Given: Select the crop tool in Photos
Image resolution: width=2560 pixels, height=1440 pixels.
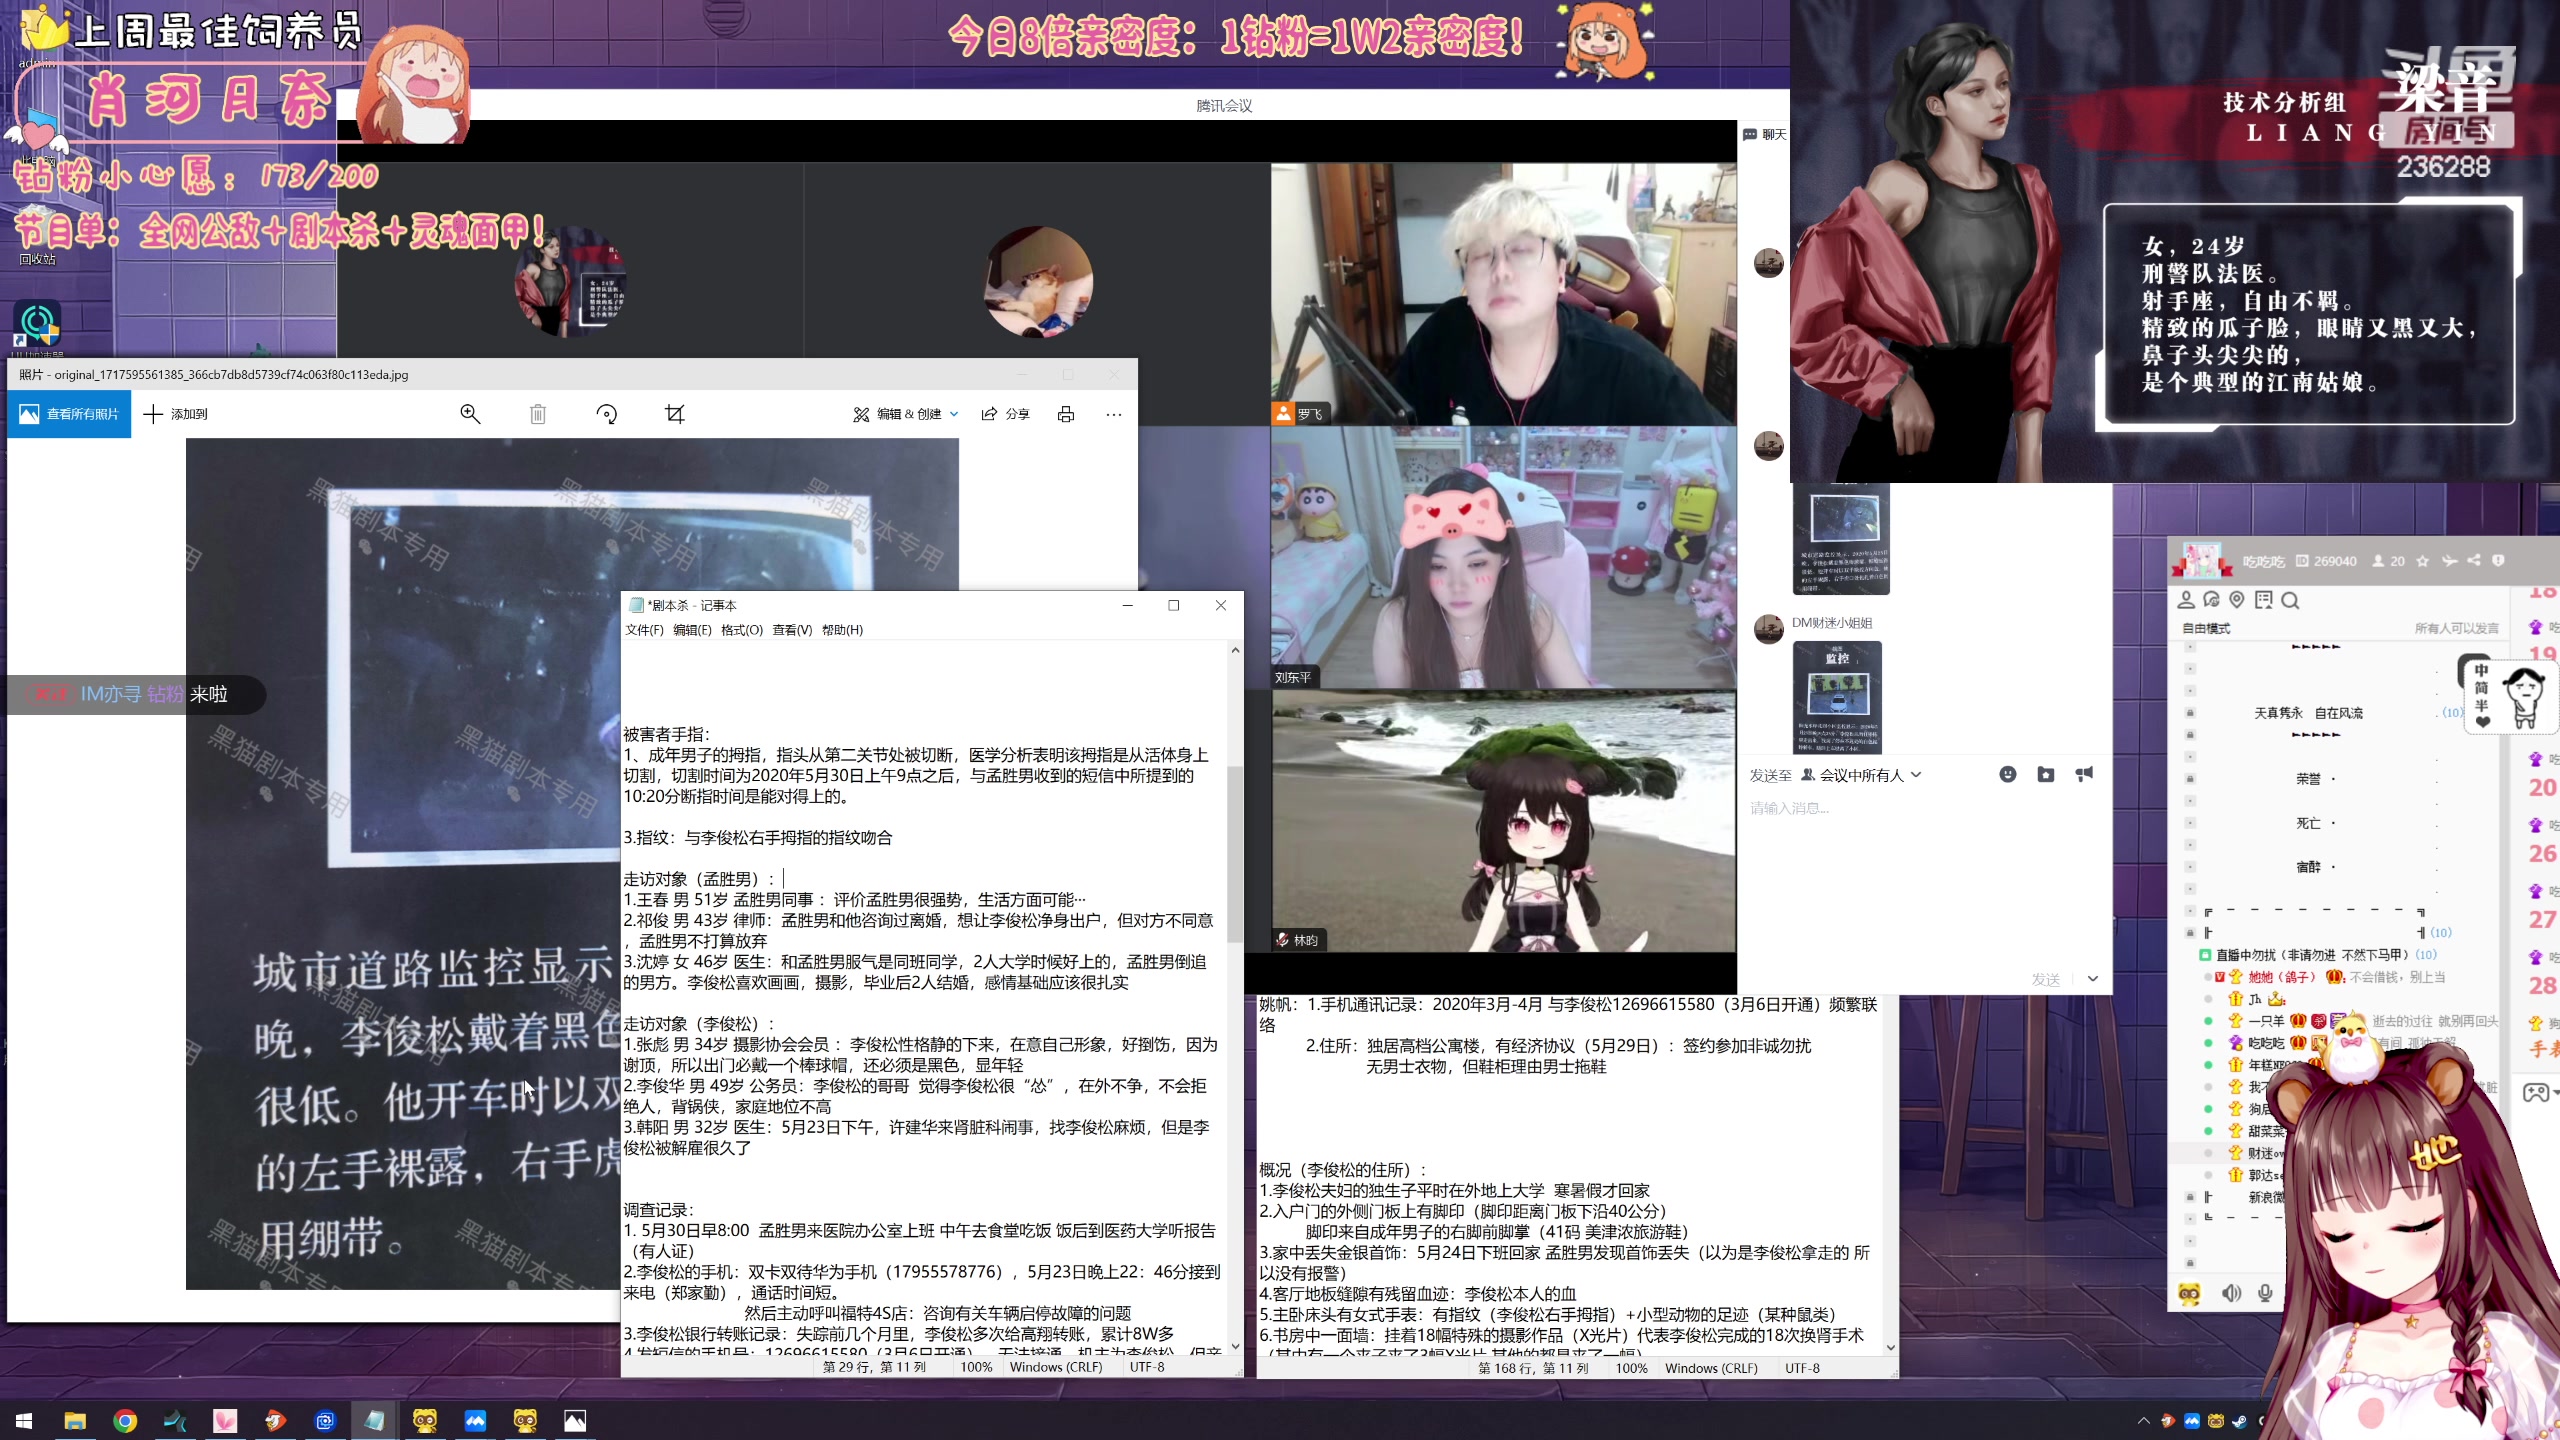Looking at the screenshot, I should 675,414.
